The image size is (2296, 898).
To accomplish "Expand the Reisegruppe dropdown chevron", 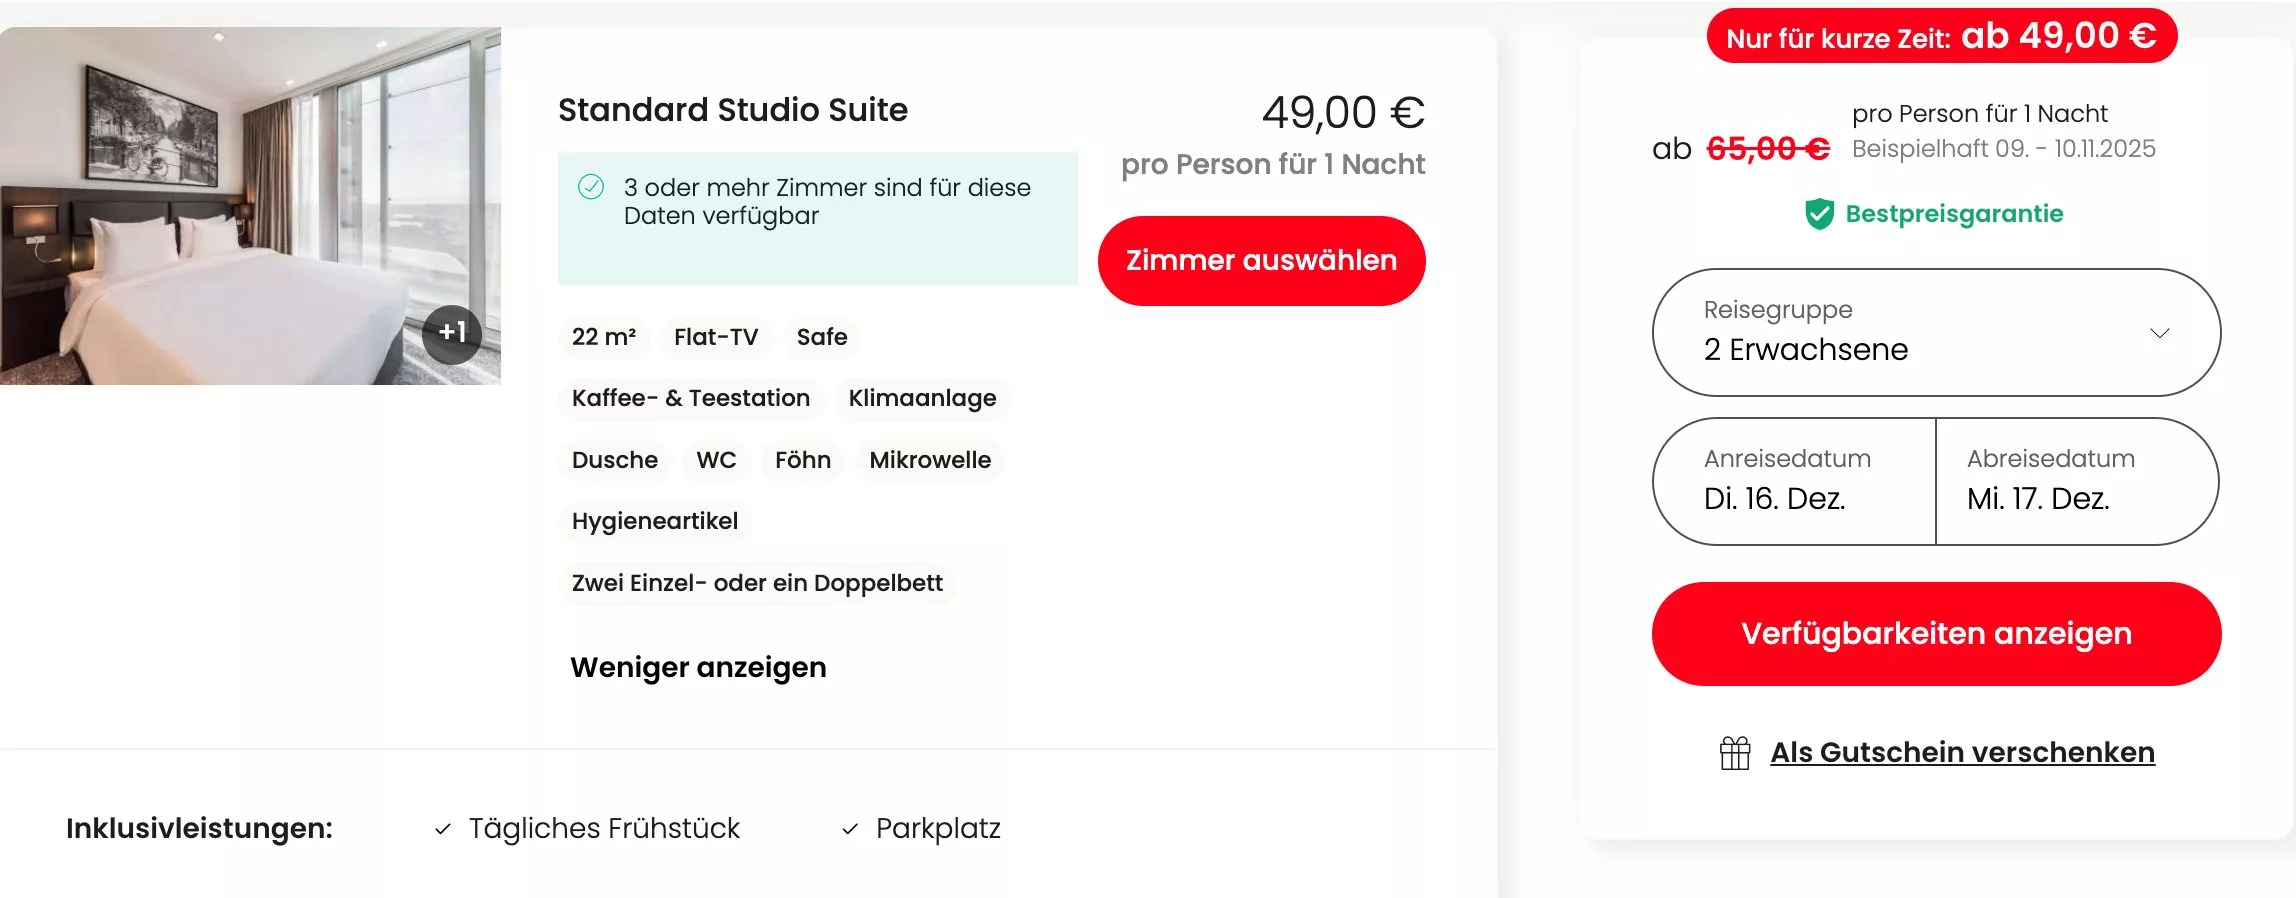I will [x=2160, y=333].
